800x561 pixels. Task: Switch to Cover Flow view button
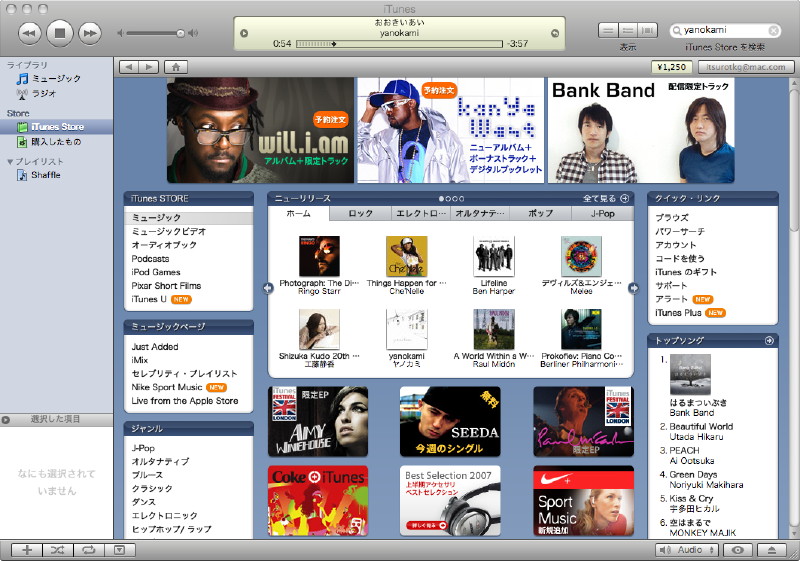647,31
